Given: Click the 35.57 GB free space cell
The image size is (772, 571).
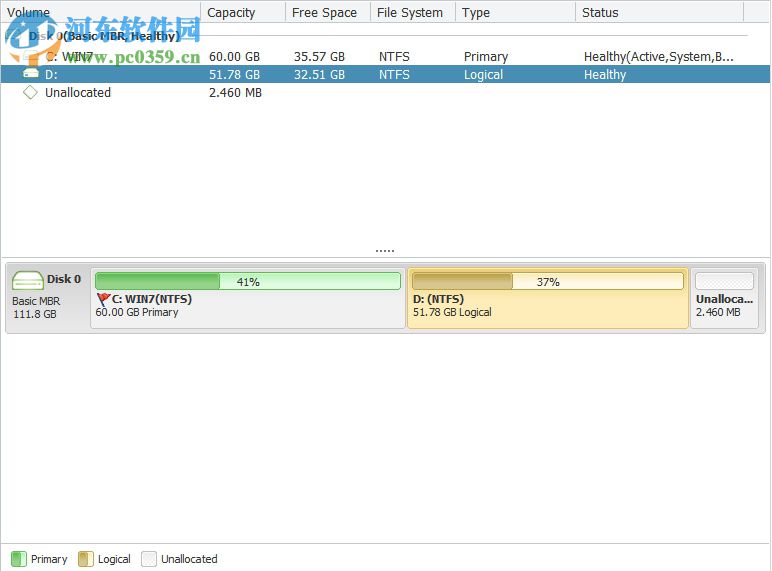Looking at the screenshot, I should click(x=319, y=57).
